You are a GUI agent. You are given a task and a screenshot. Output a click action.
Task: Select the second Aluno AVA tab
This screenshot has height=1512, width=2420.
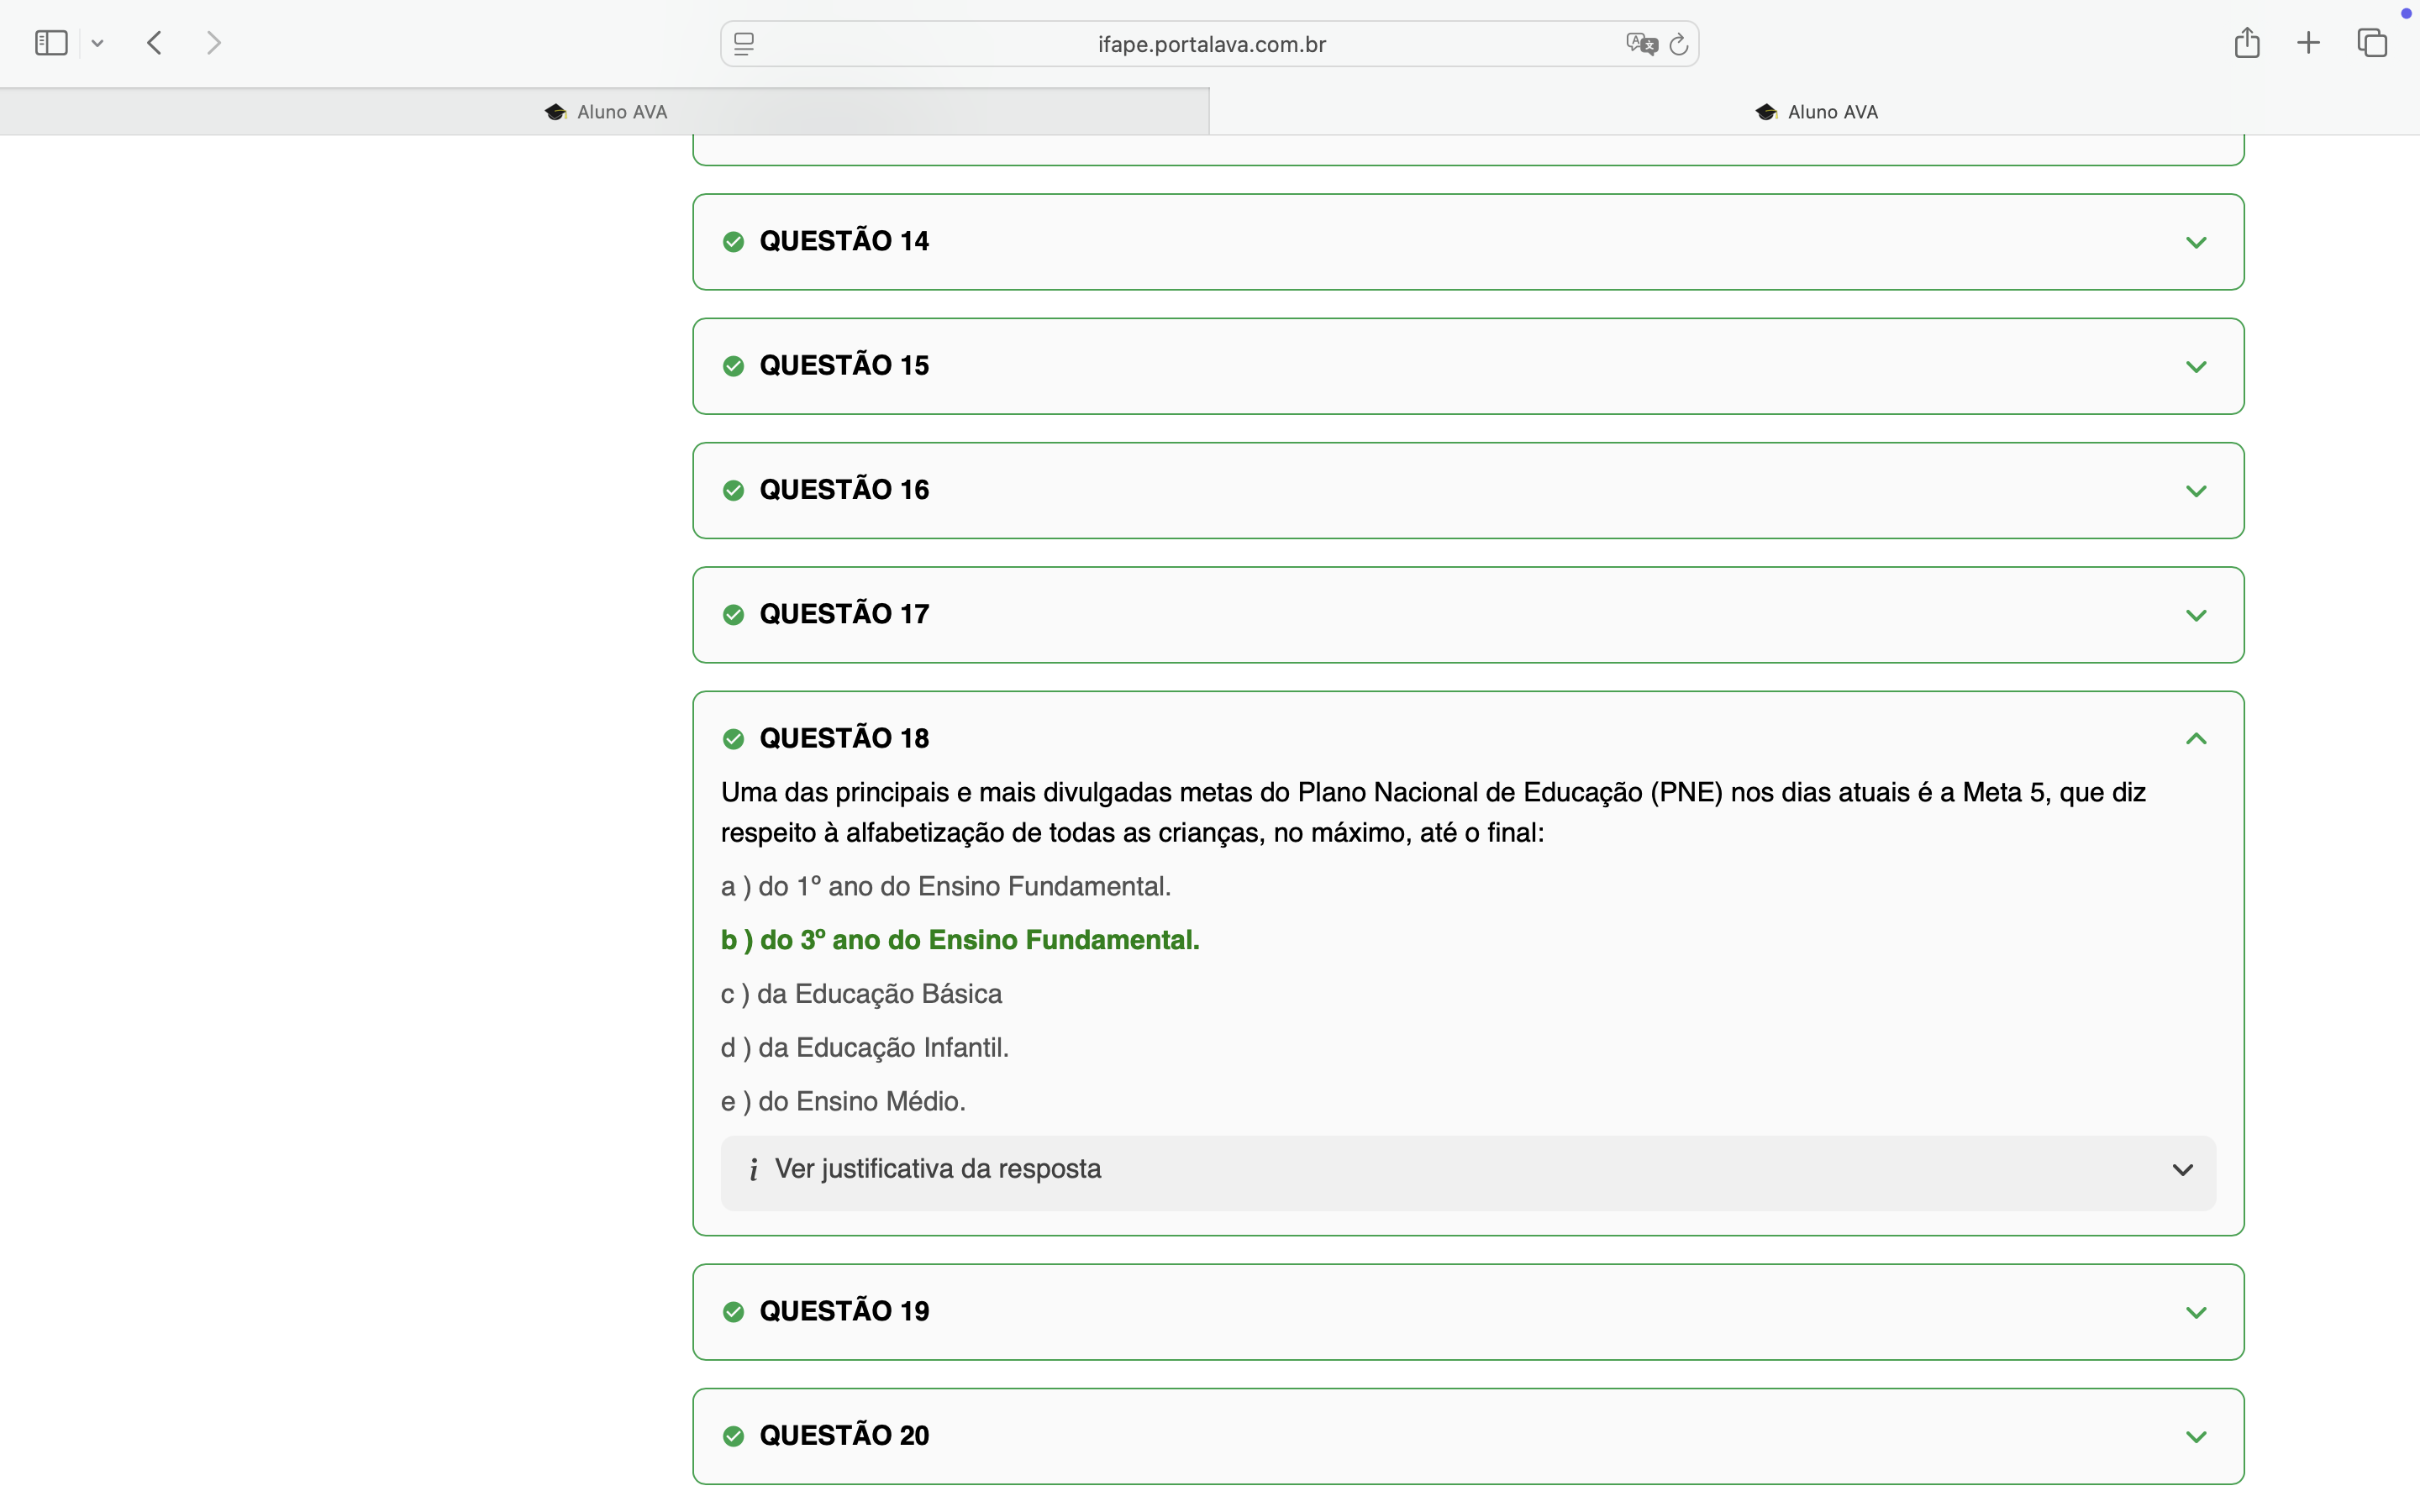[x=1815, y=112]
